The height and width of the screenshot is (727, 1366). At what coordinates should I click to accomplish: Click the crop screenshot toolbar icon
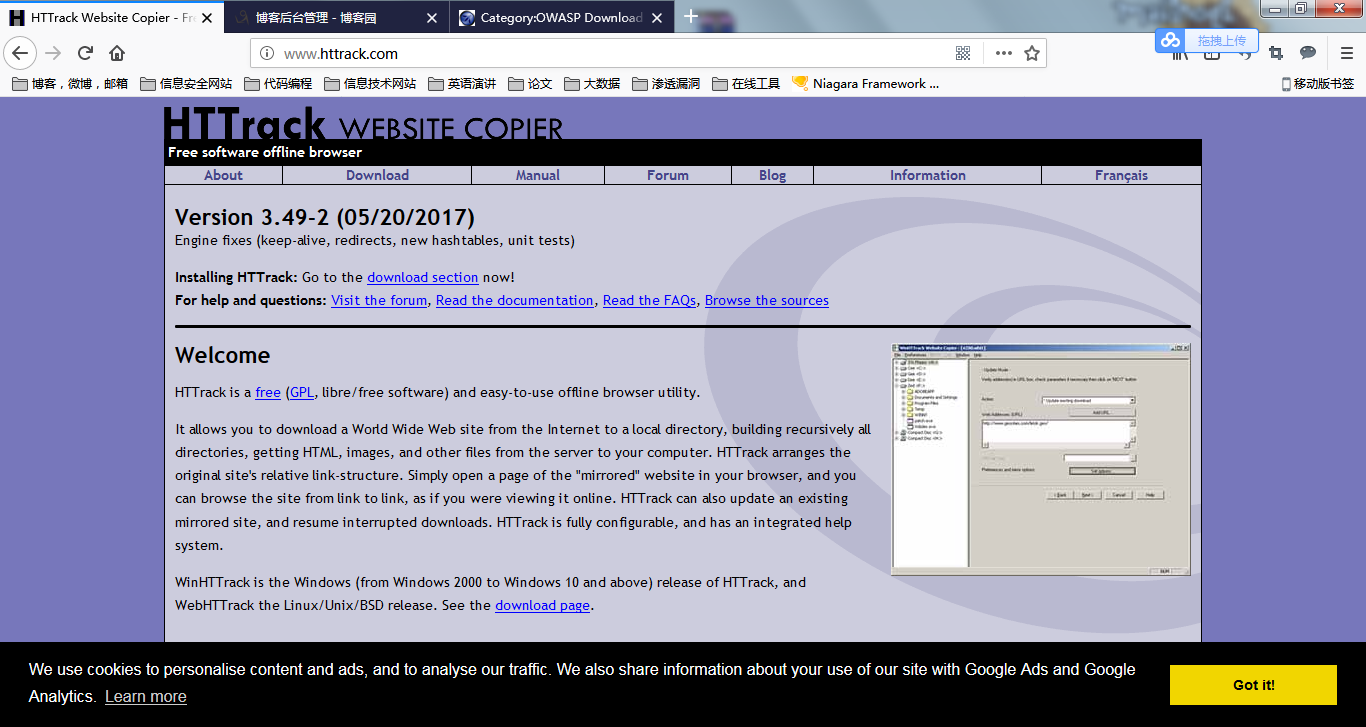(x=1276, y=53)
